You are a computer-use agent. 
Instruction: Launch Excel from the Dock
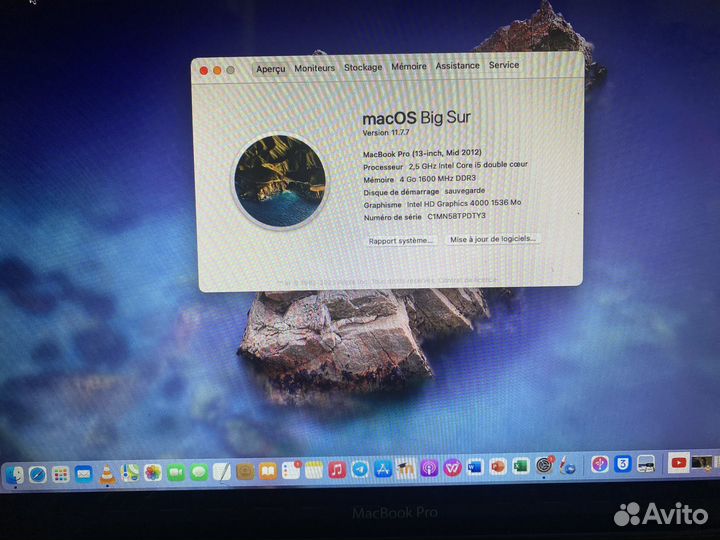521,467
